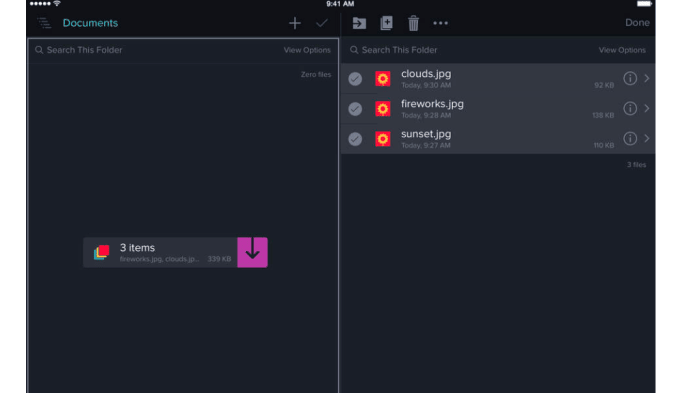Viewport: 700px width, 393px height.
Task: Show info for clouds.jpg
Action: click(630, 79)
